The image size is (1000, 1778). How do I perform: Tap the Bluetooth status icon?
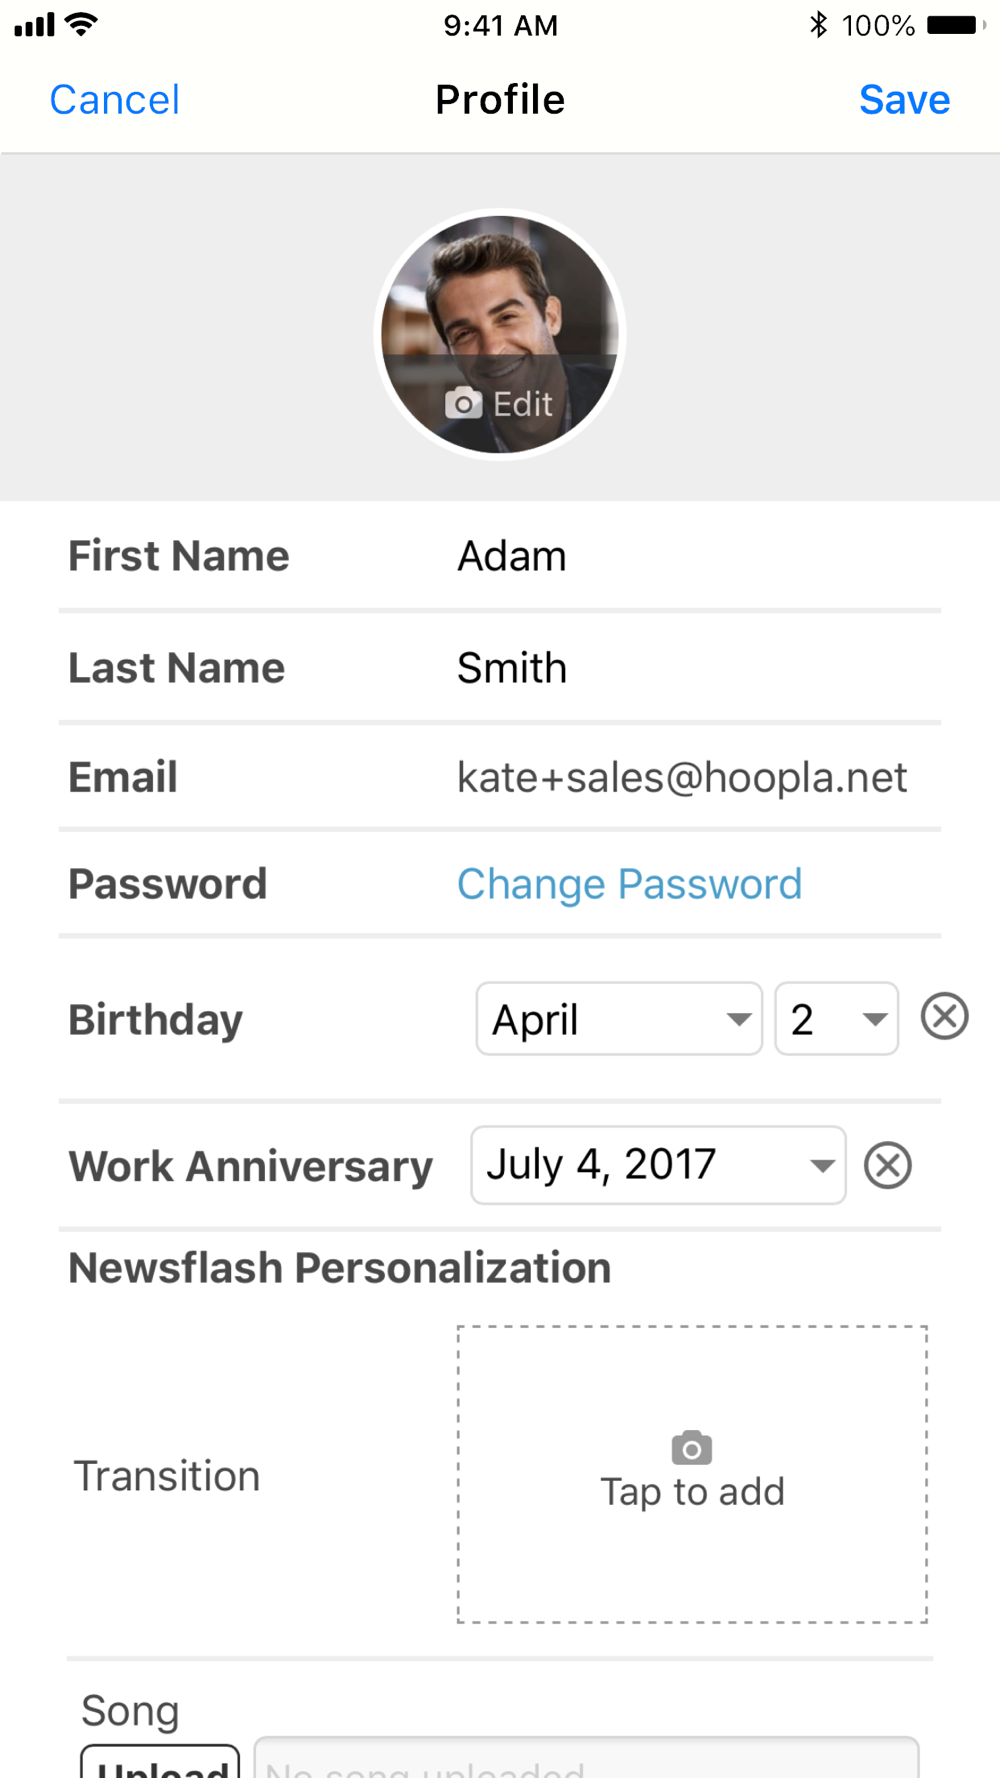(x=819, y=25)
